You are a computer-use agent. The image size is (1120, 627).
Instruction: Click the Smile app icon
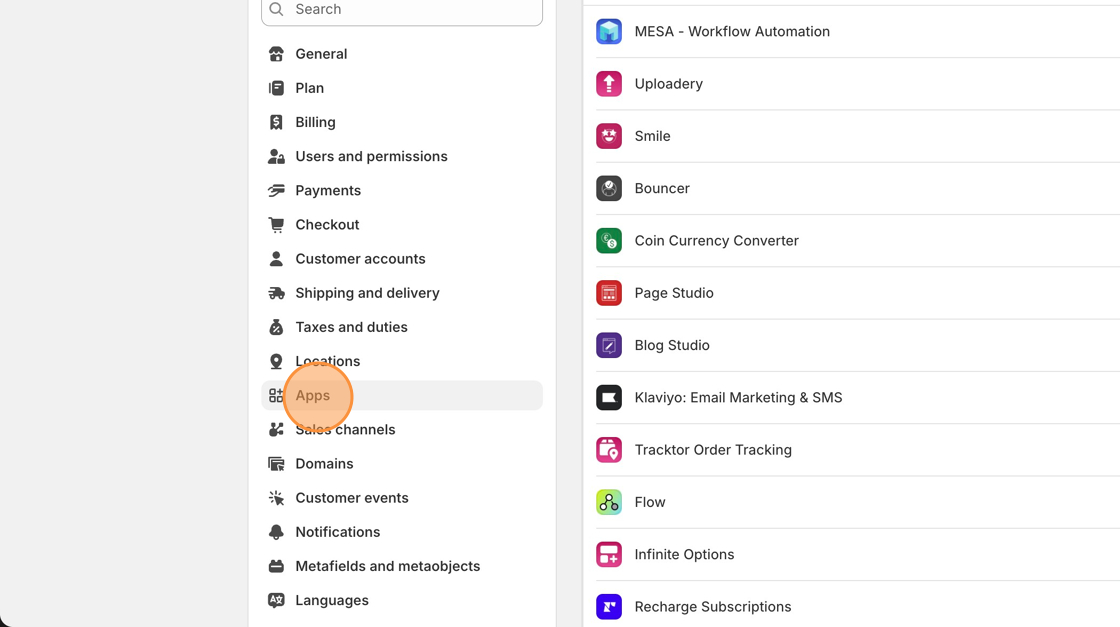pyautogui.click(x=609, y=136)
